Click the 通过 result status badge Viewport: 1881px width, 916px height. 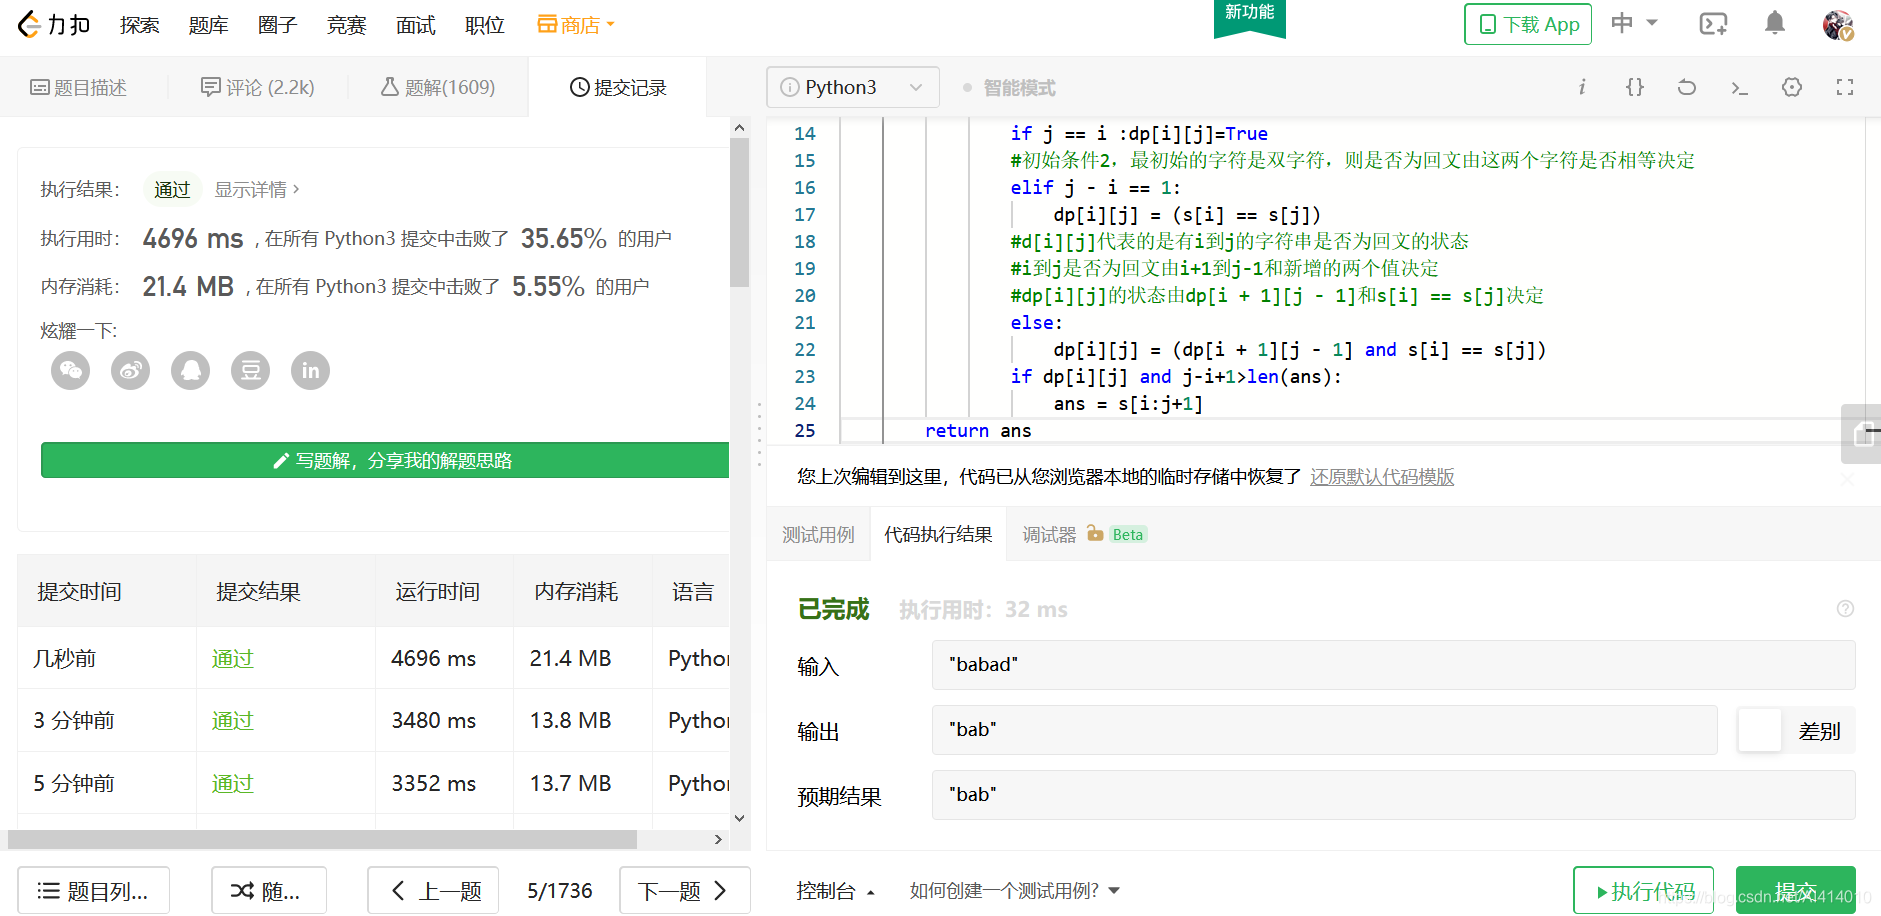point(172,189)
